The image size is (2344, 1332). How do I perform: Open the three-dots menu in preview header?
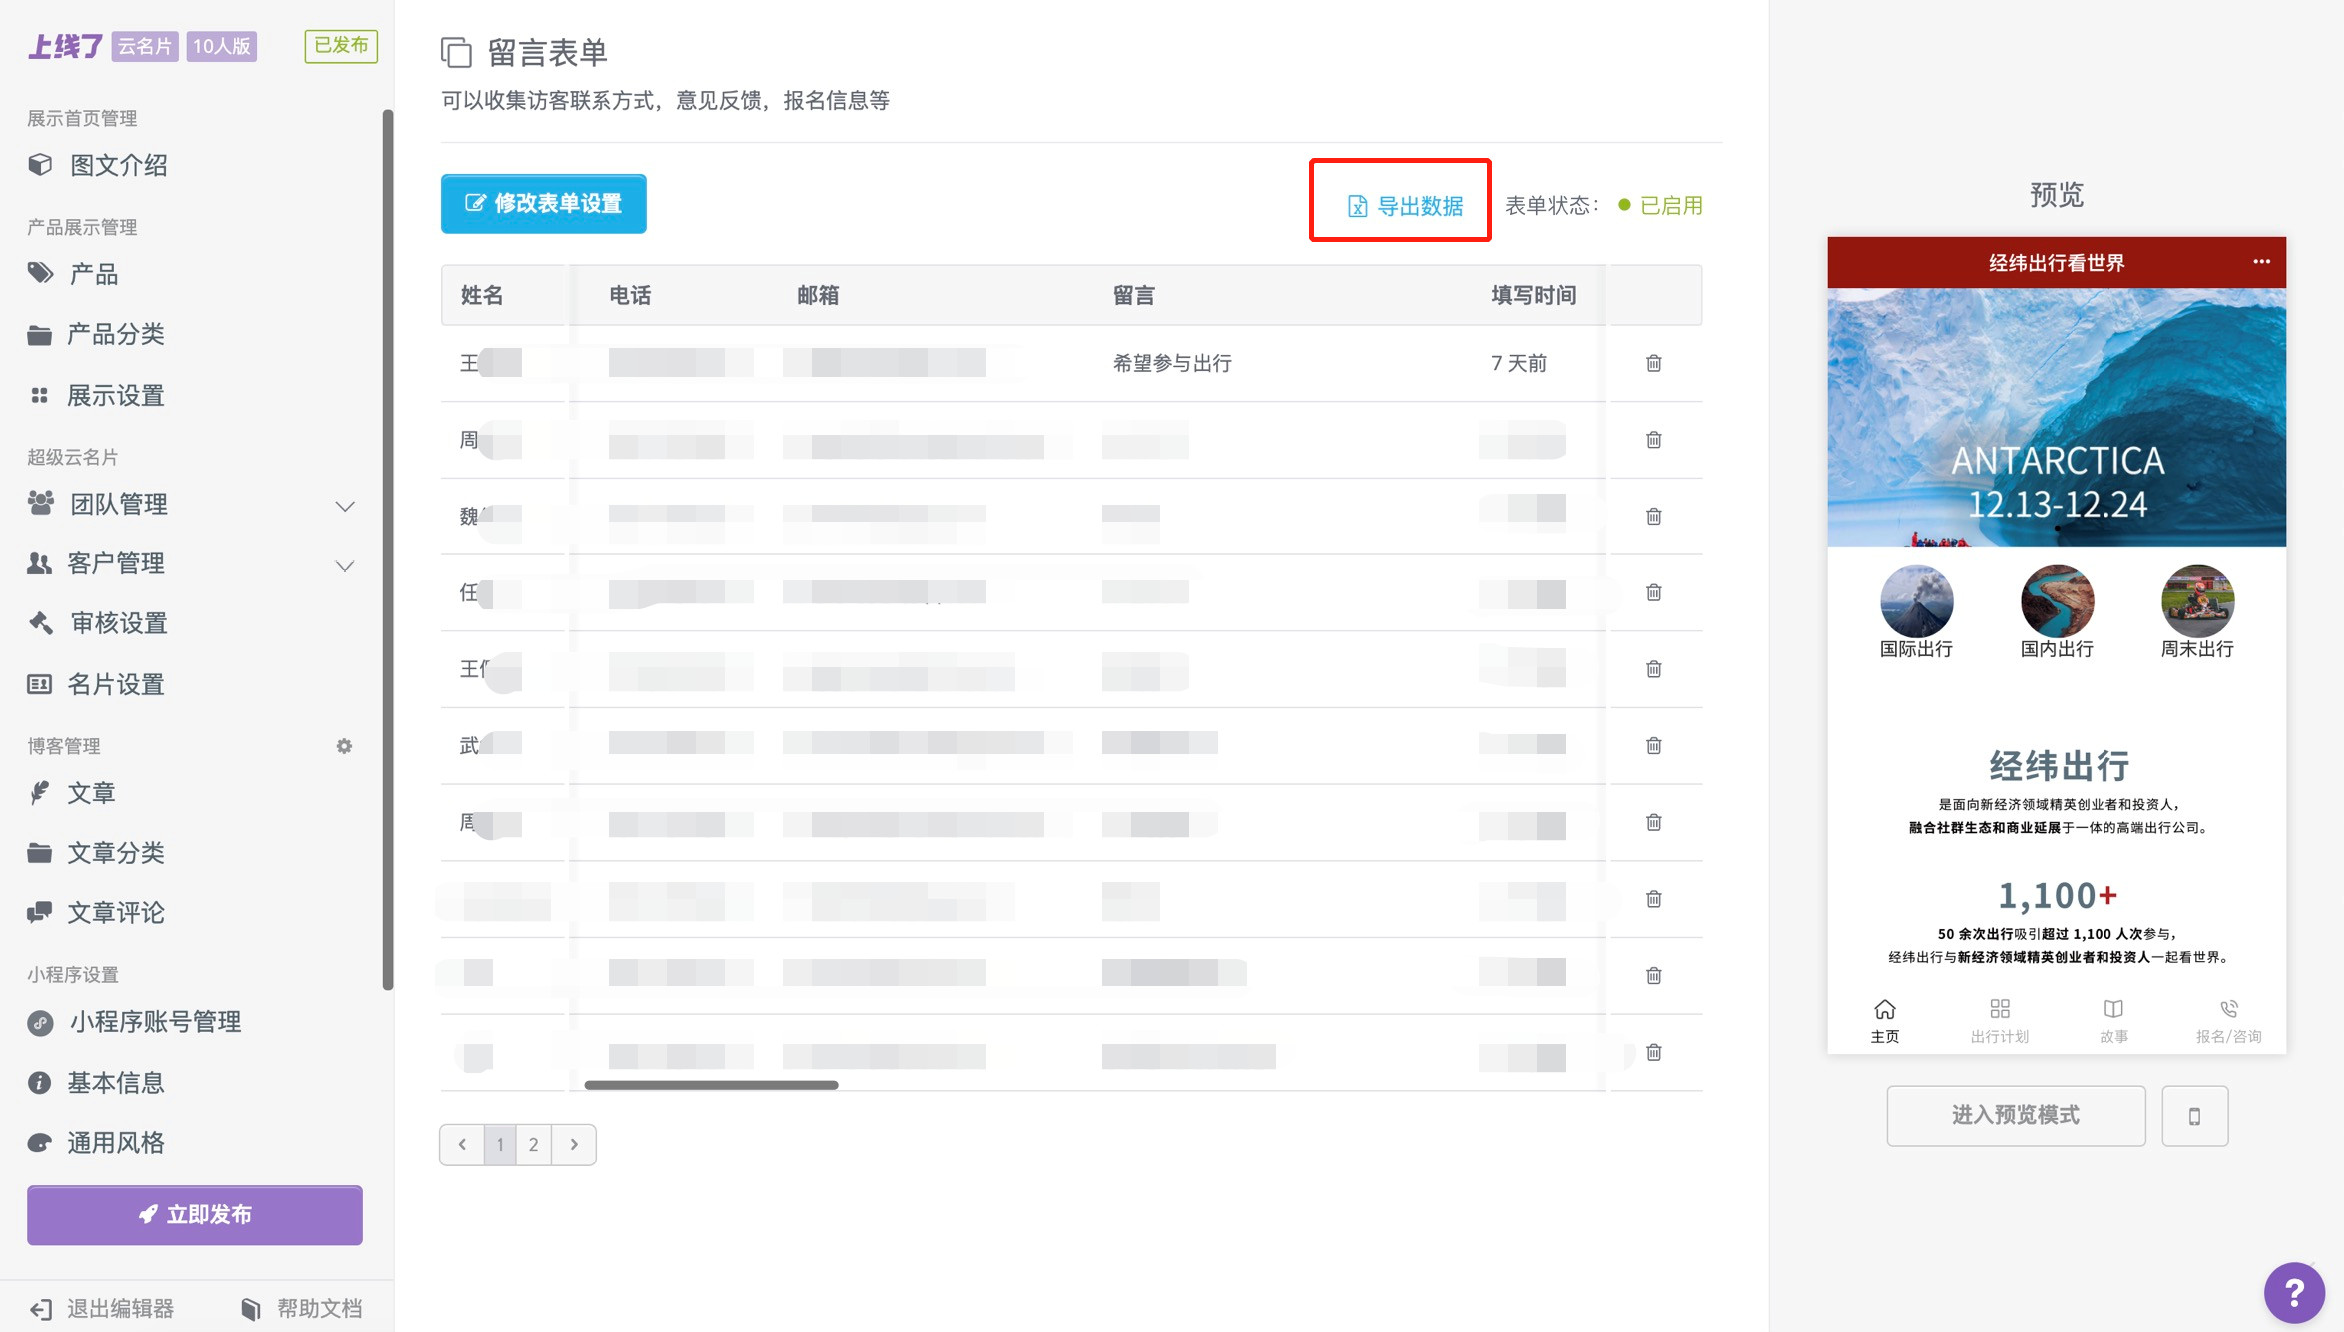(2261, 262)
